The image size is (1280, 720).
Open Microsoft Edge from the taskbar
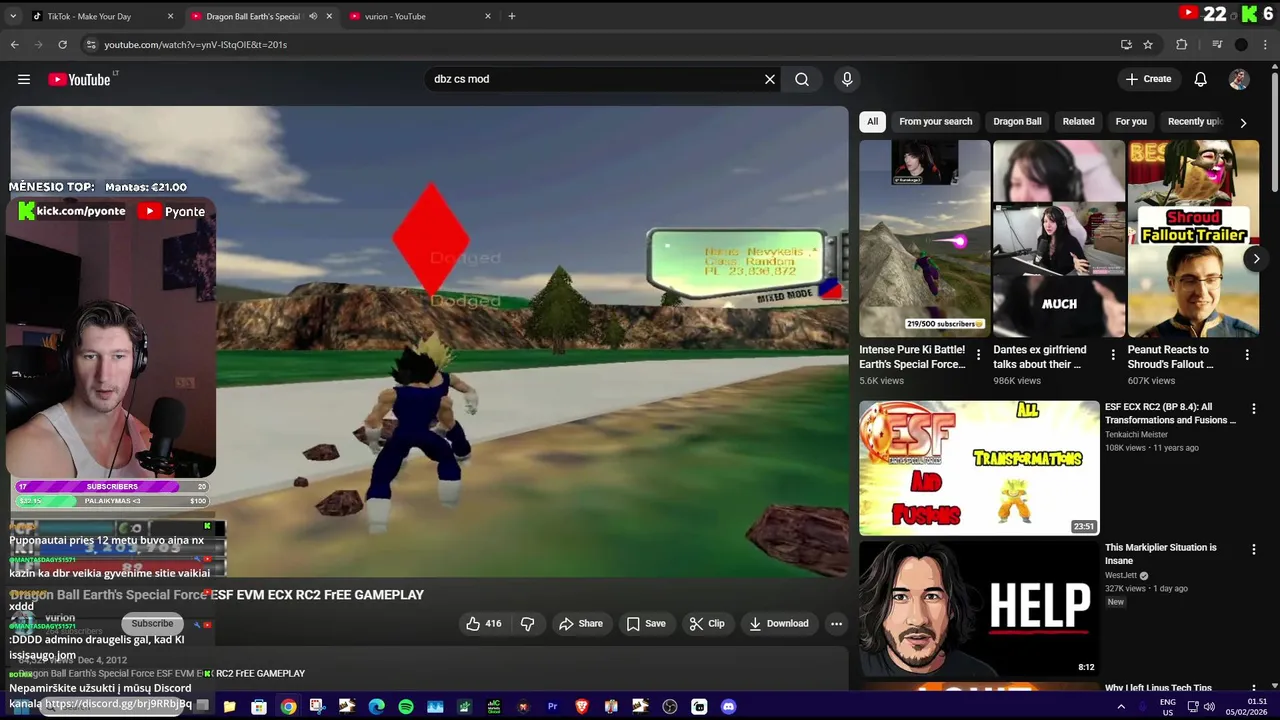[376, 706]
